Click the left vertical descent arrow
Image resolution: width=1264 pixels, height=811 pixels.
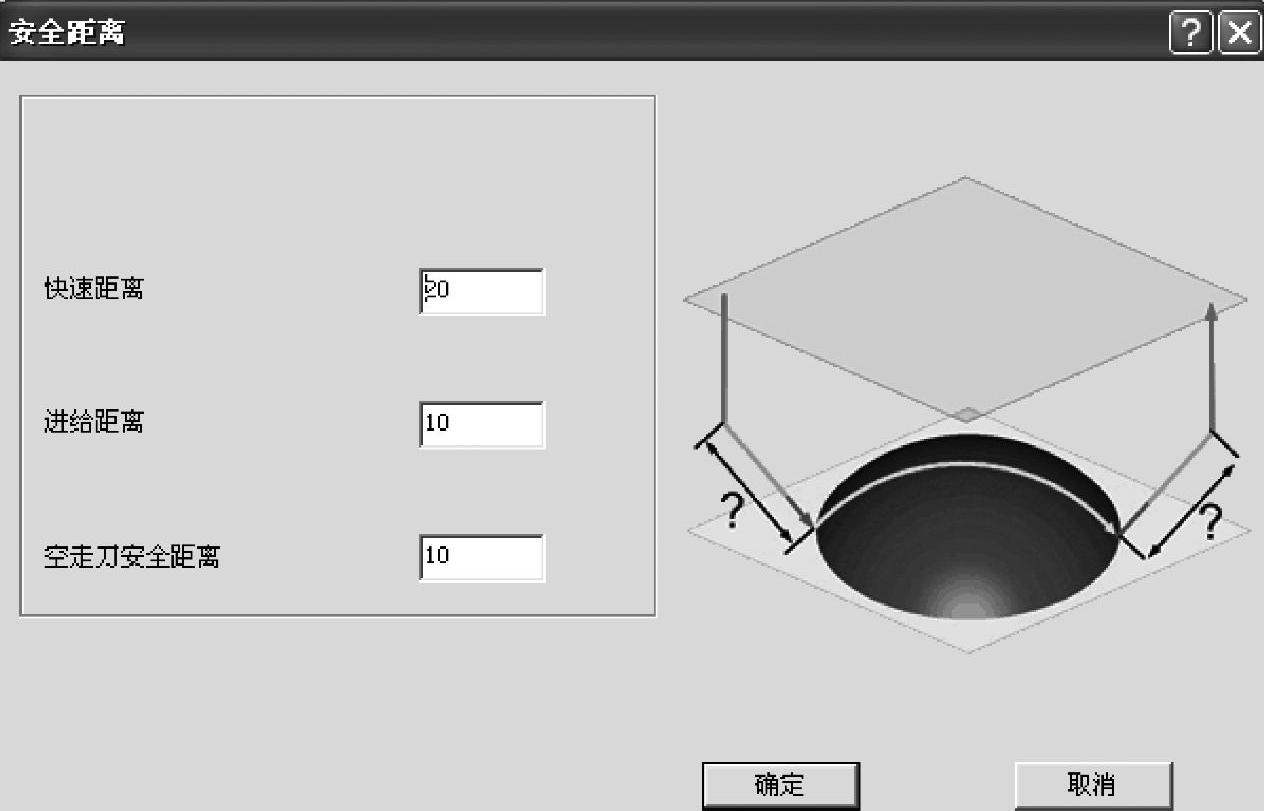724,357
